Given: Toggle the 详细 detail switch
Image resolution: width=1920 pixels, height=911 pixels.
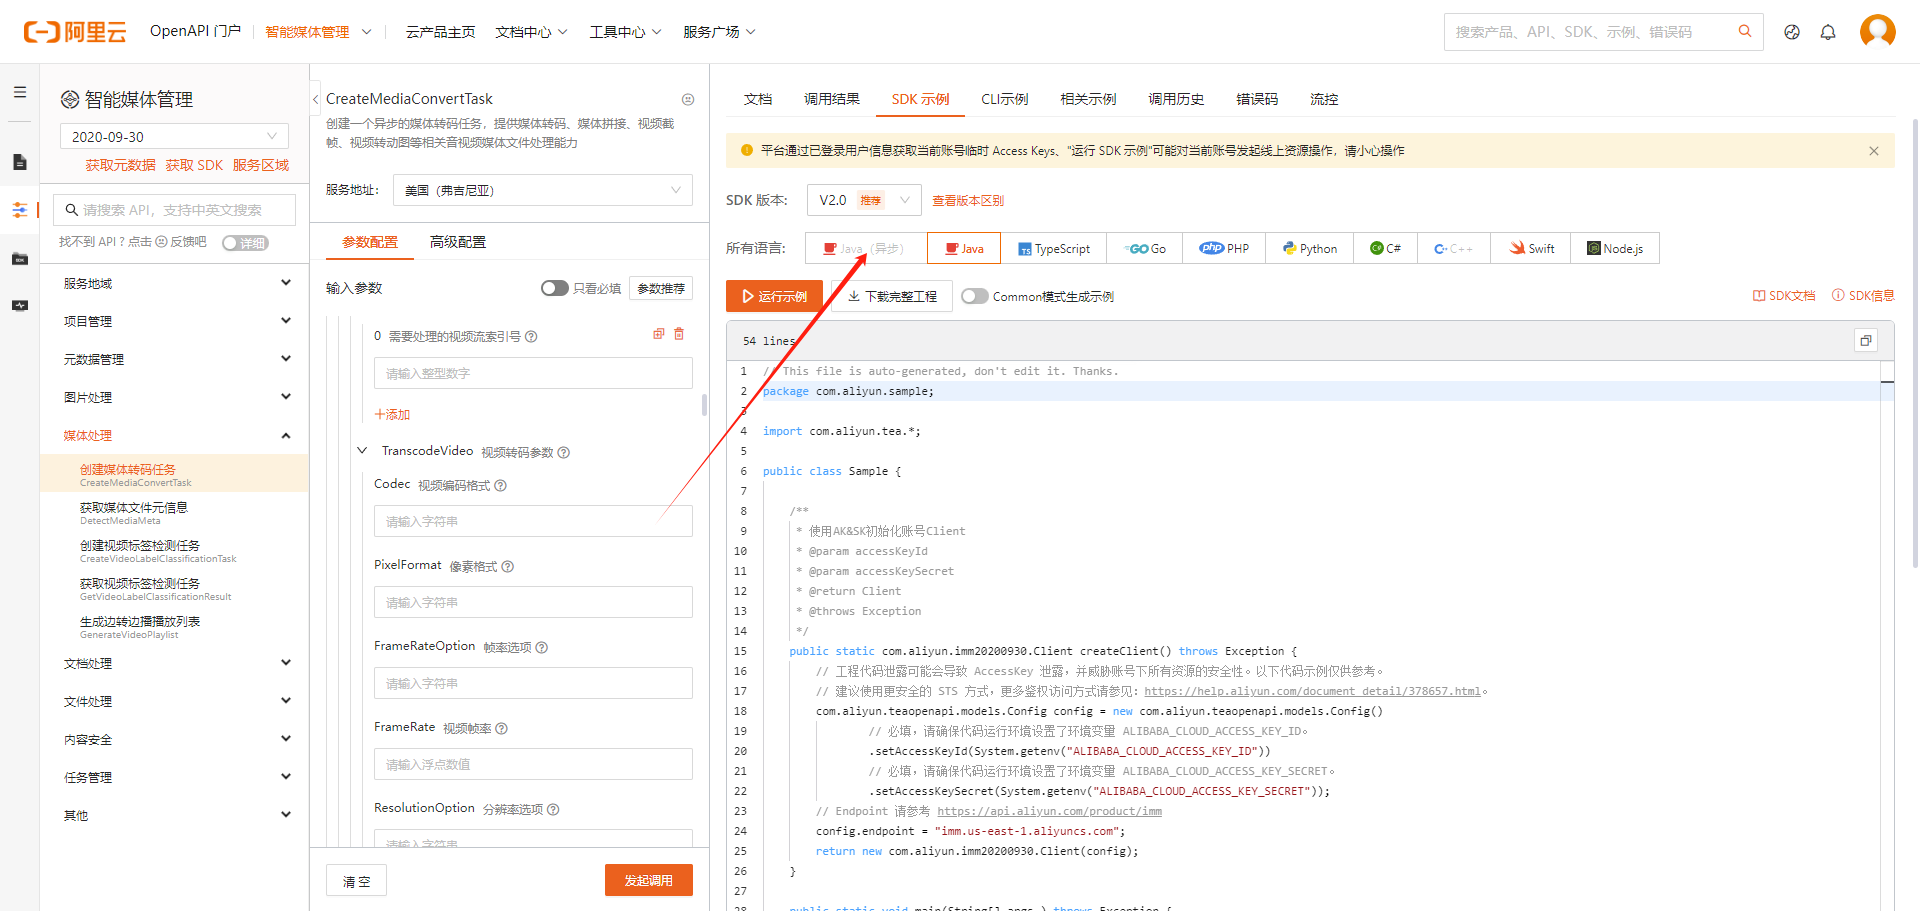Looking at the screenshot, I should [x=245, y=243].
